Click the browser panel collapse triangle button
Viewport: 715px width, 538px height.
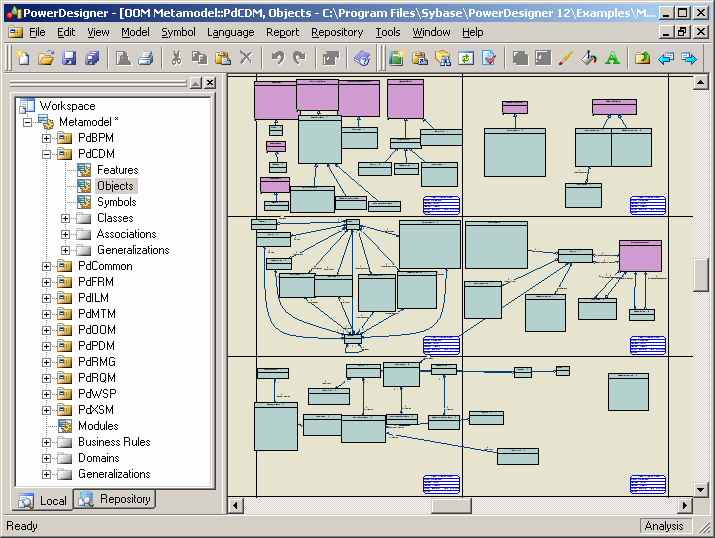pyautogui.click(x=196, y=83)
